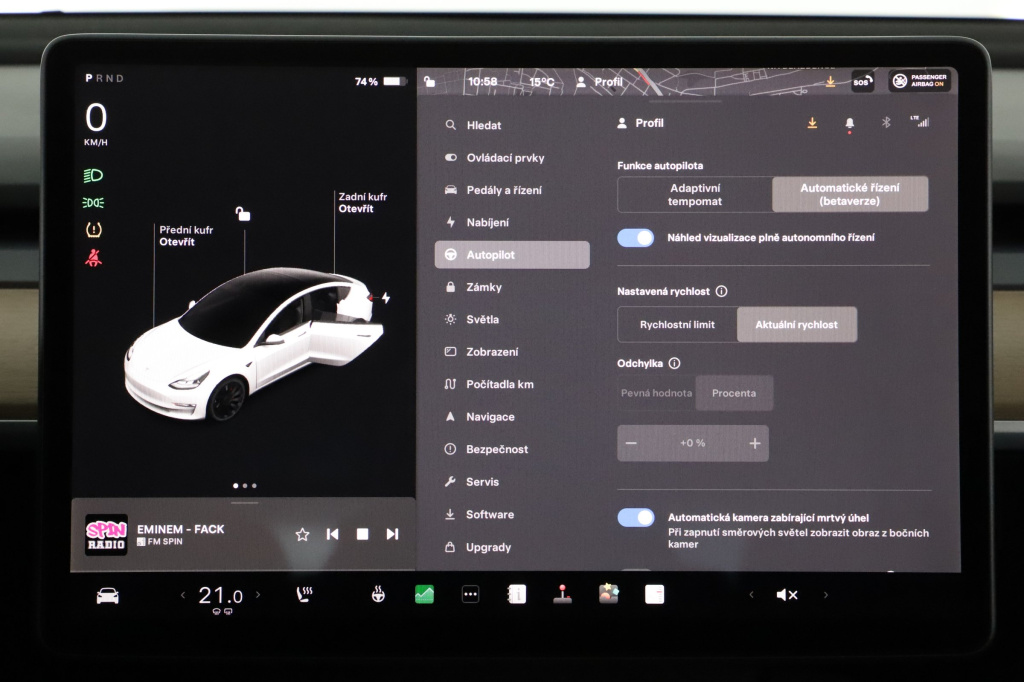
Task: Switch to Aktuální rychlost tab
Action: point(797,324)
